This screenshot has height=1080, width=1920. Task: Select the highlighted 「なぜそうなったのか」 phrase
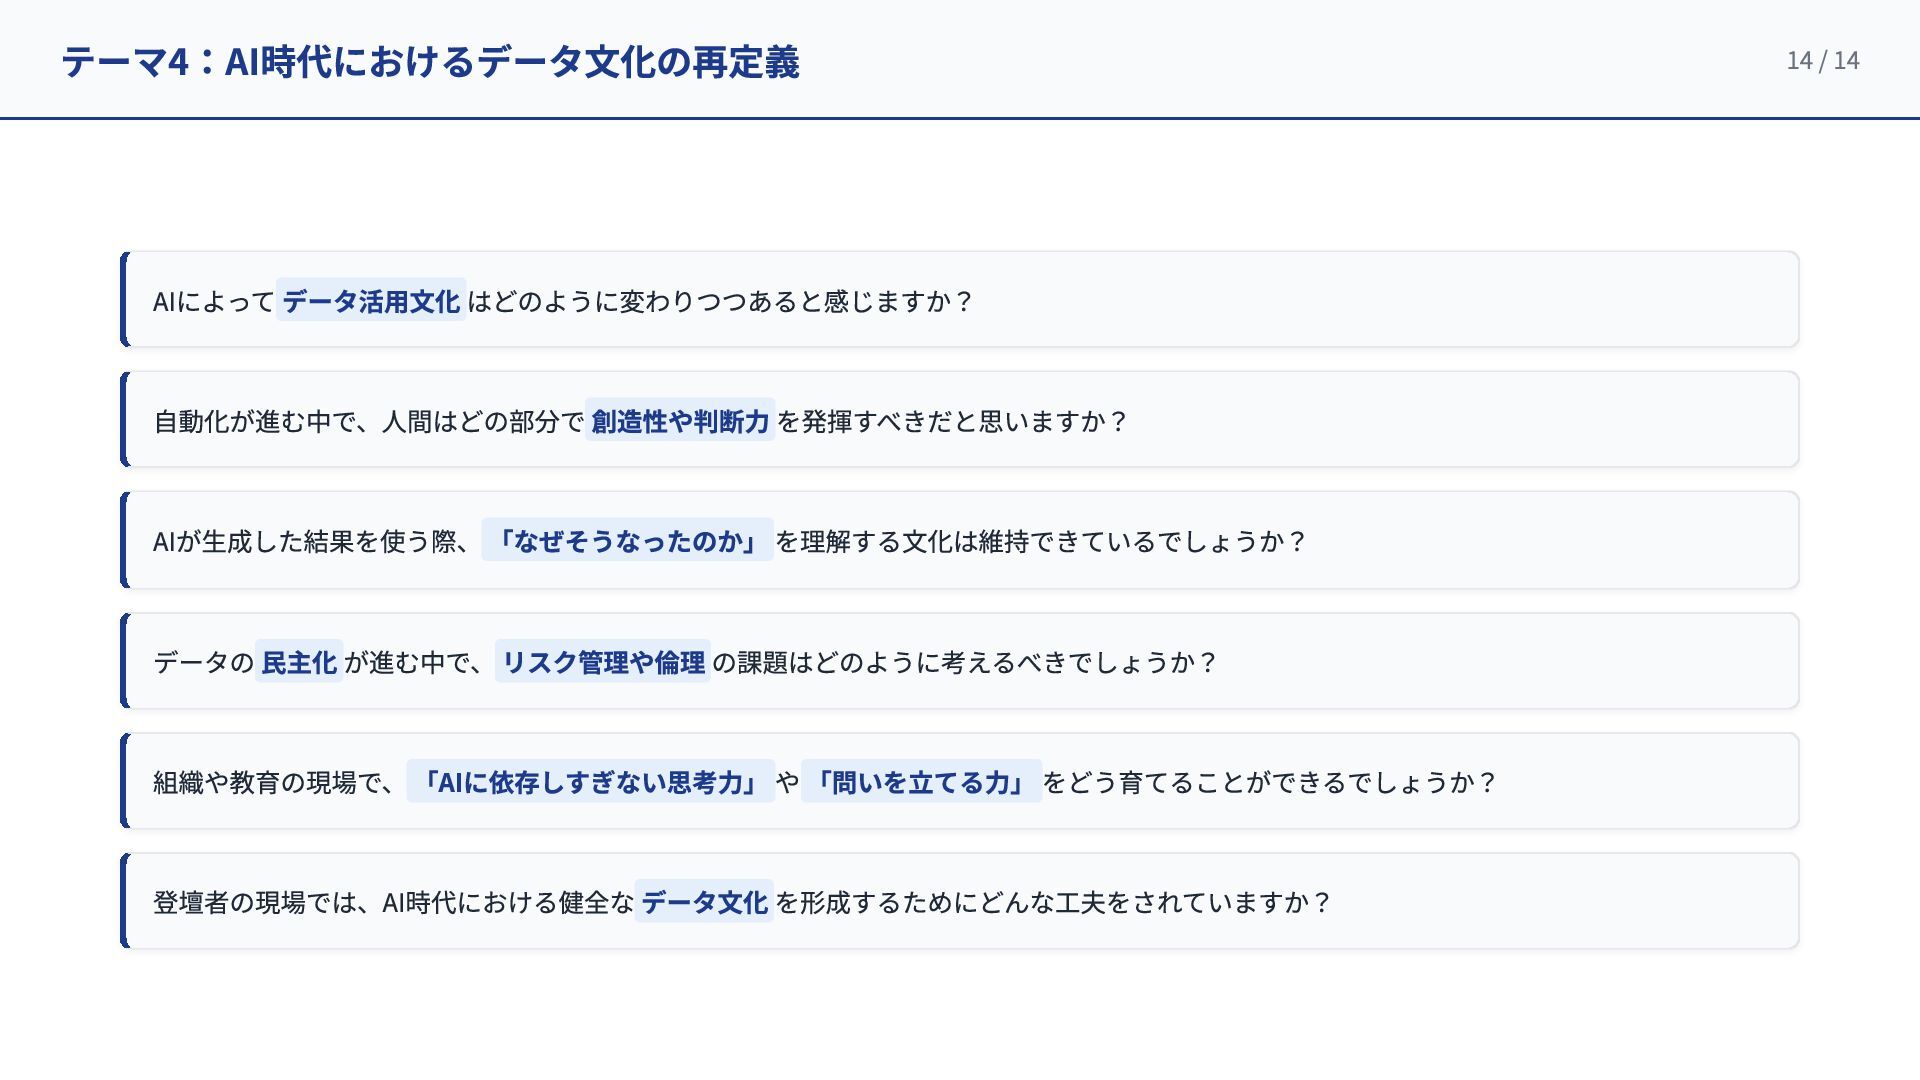pos(627,541)
